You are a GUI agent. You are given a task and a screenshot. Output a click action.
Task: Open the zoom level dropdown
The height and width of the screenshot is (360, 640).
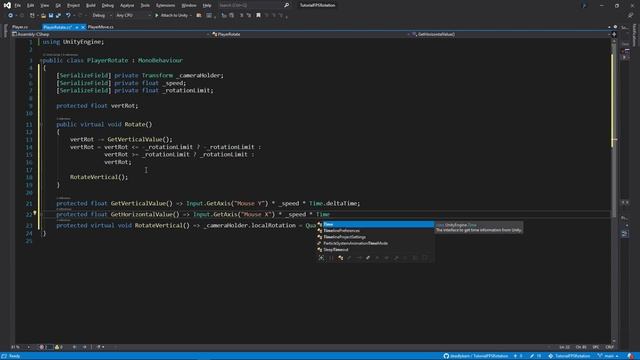coord(21,347)
